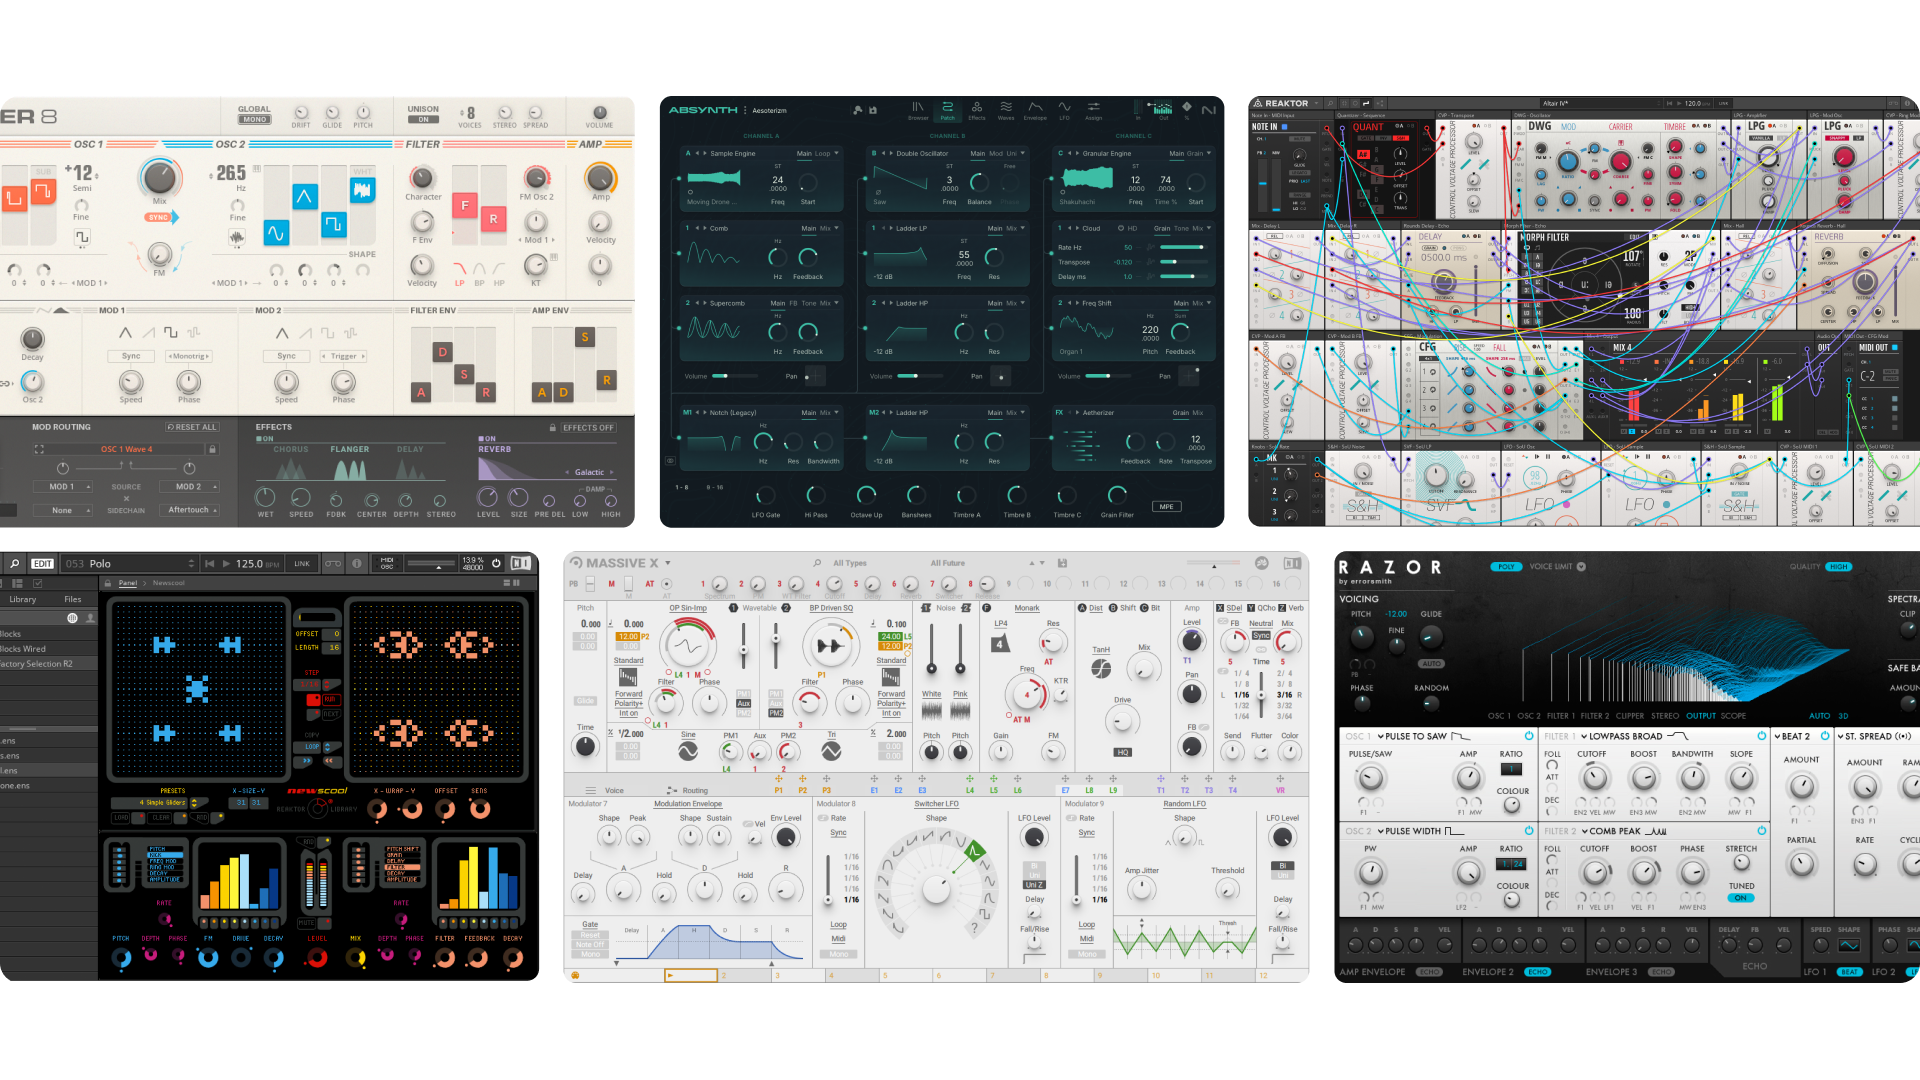Screen dimensions: 1920x1080
Task: Open the Voice Limit dropdown in Razor
Action: pyautogui.click(x=1581, y=567)
